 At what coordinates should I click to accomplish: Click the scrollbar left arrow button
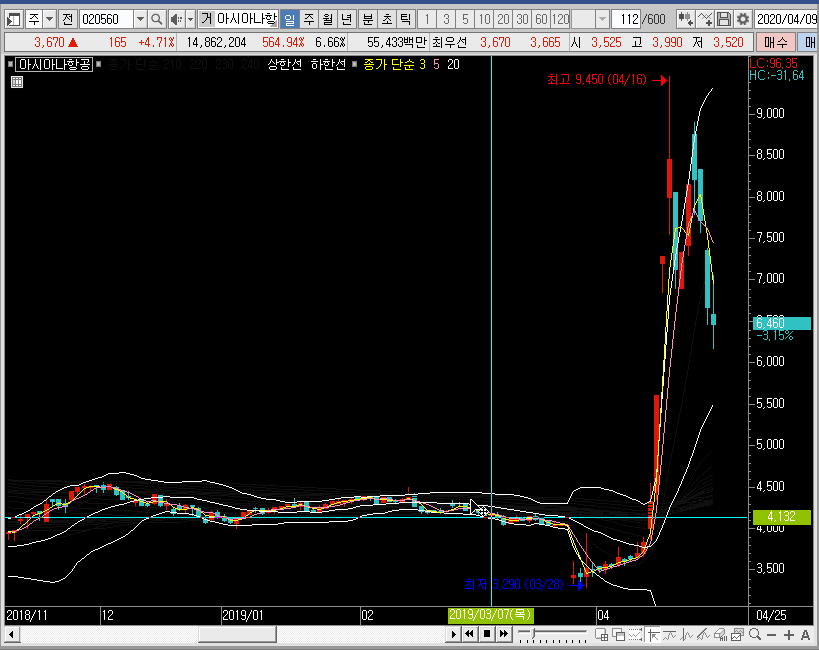click(11, 635)
